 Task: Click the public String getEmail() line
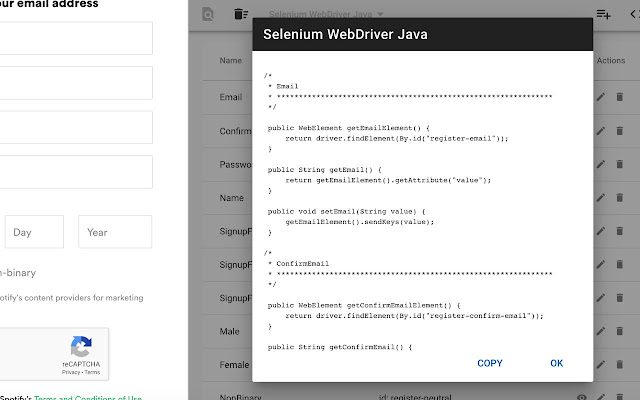point(324,169)
